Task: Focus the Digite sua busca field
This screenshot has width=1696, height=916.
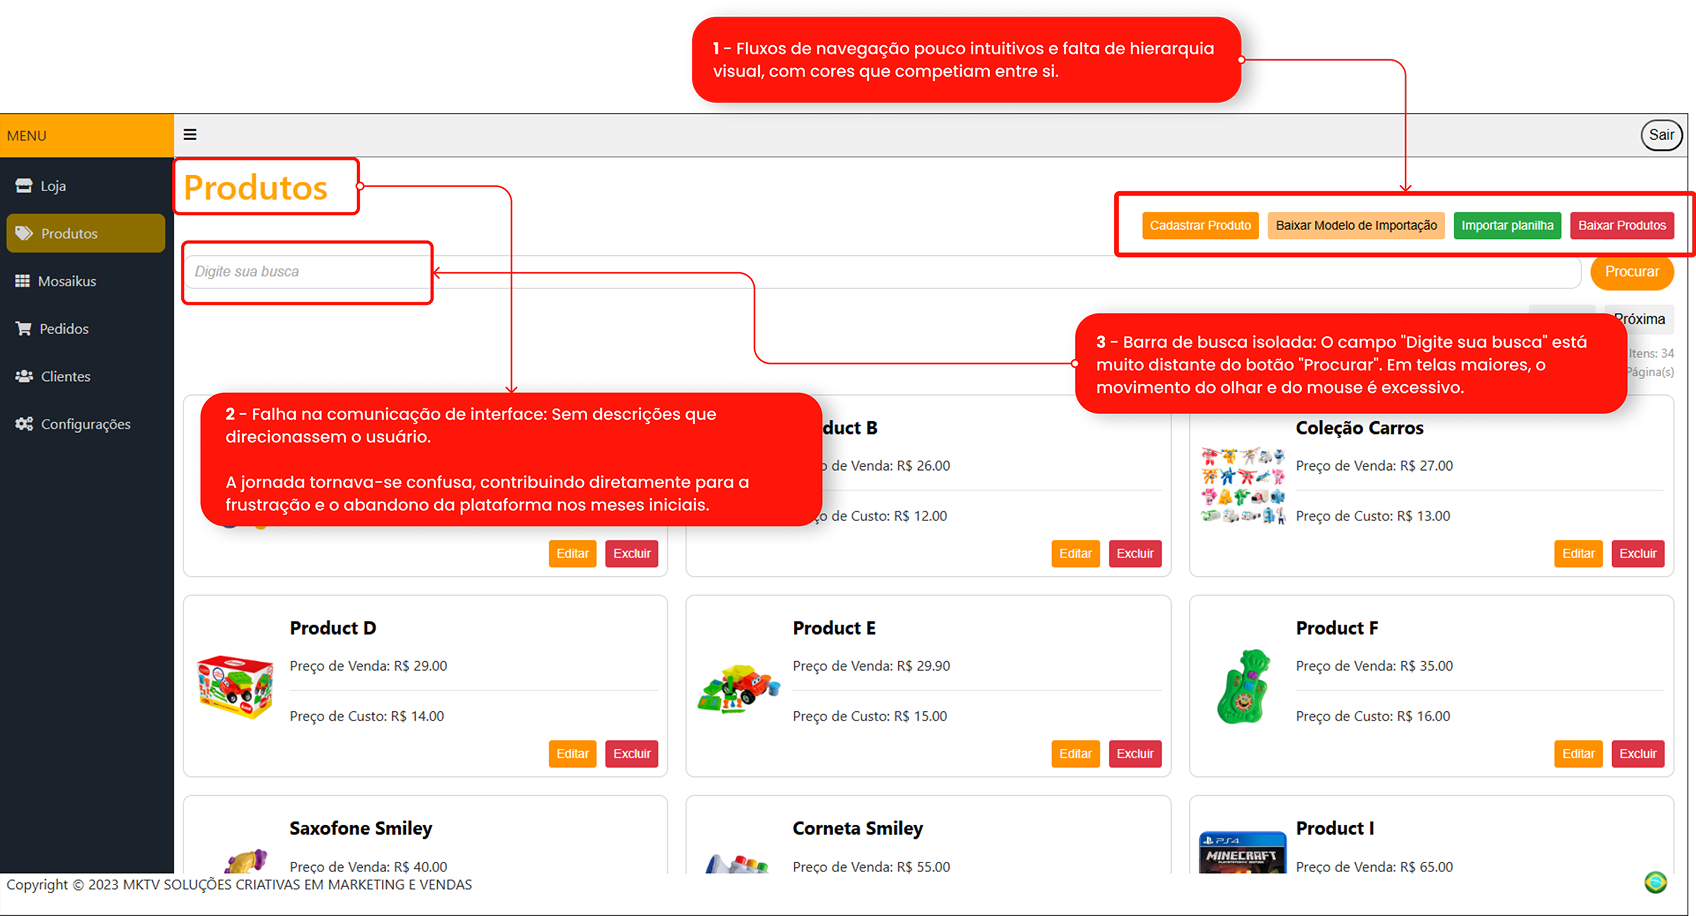Action: 881,272
